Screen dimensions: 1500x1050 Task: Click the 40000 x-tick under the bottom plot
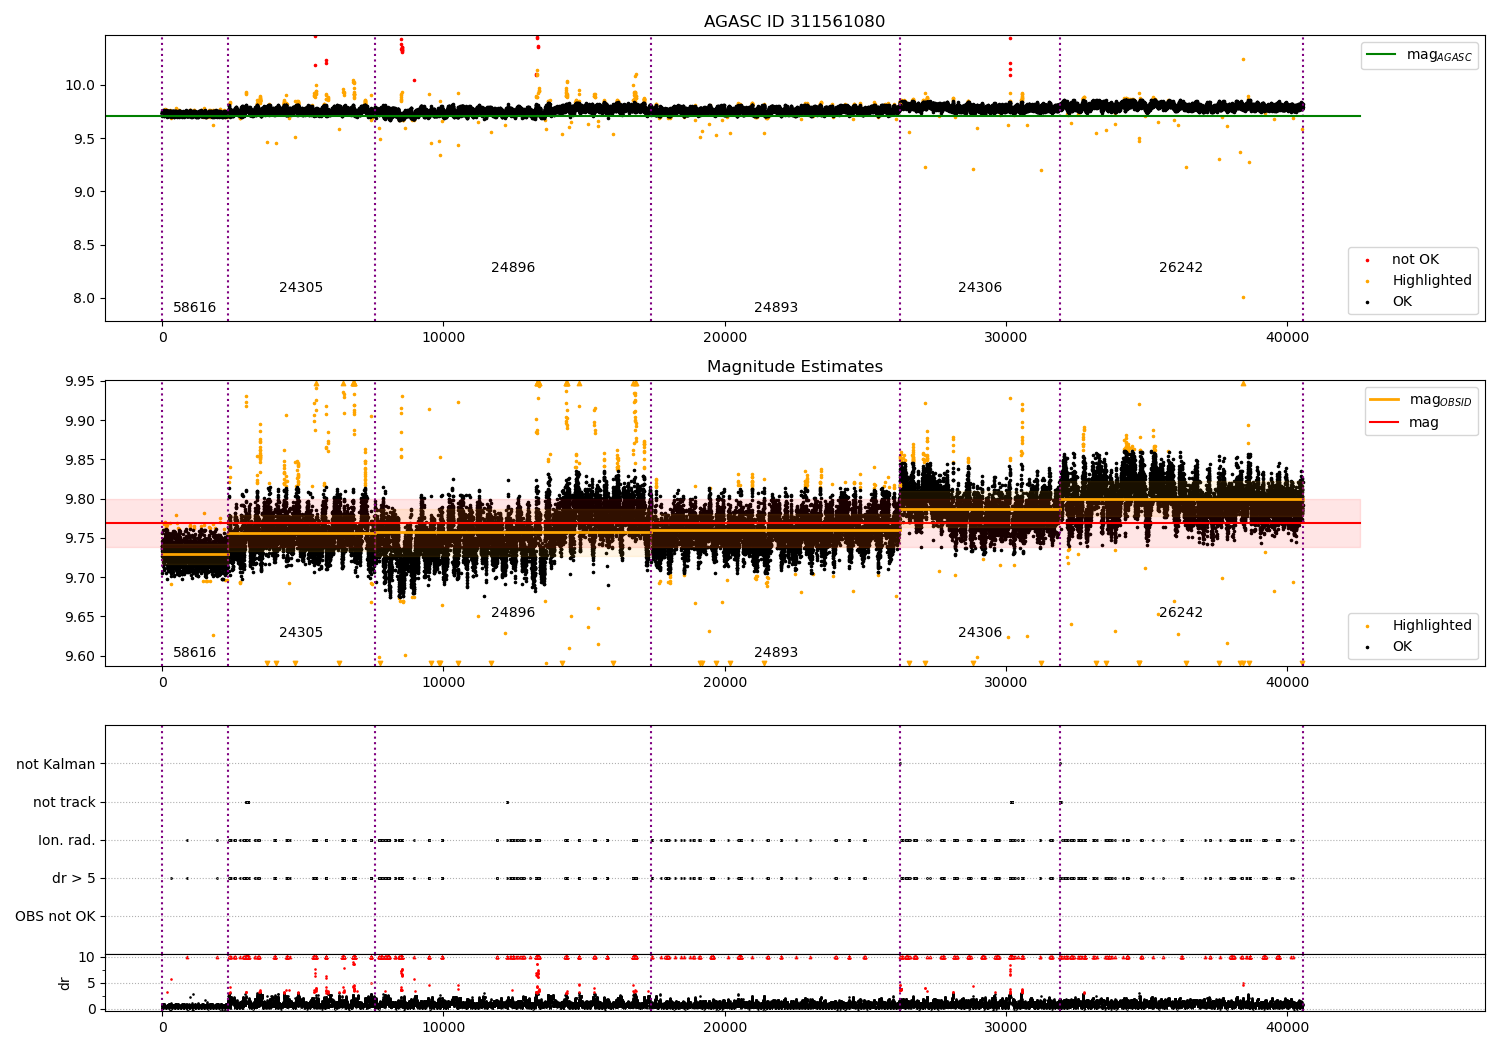pos(1287,1027)
